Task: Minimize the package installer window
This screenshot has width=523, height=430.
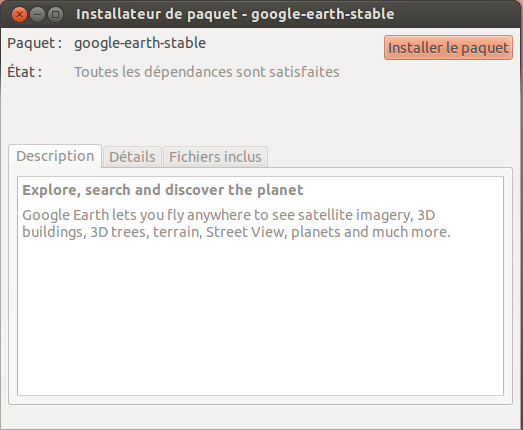Action: point(37,15)
